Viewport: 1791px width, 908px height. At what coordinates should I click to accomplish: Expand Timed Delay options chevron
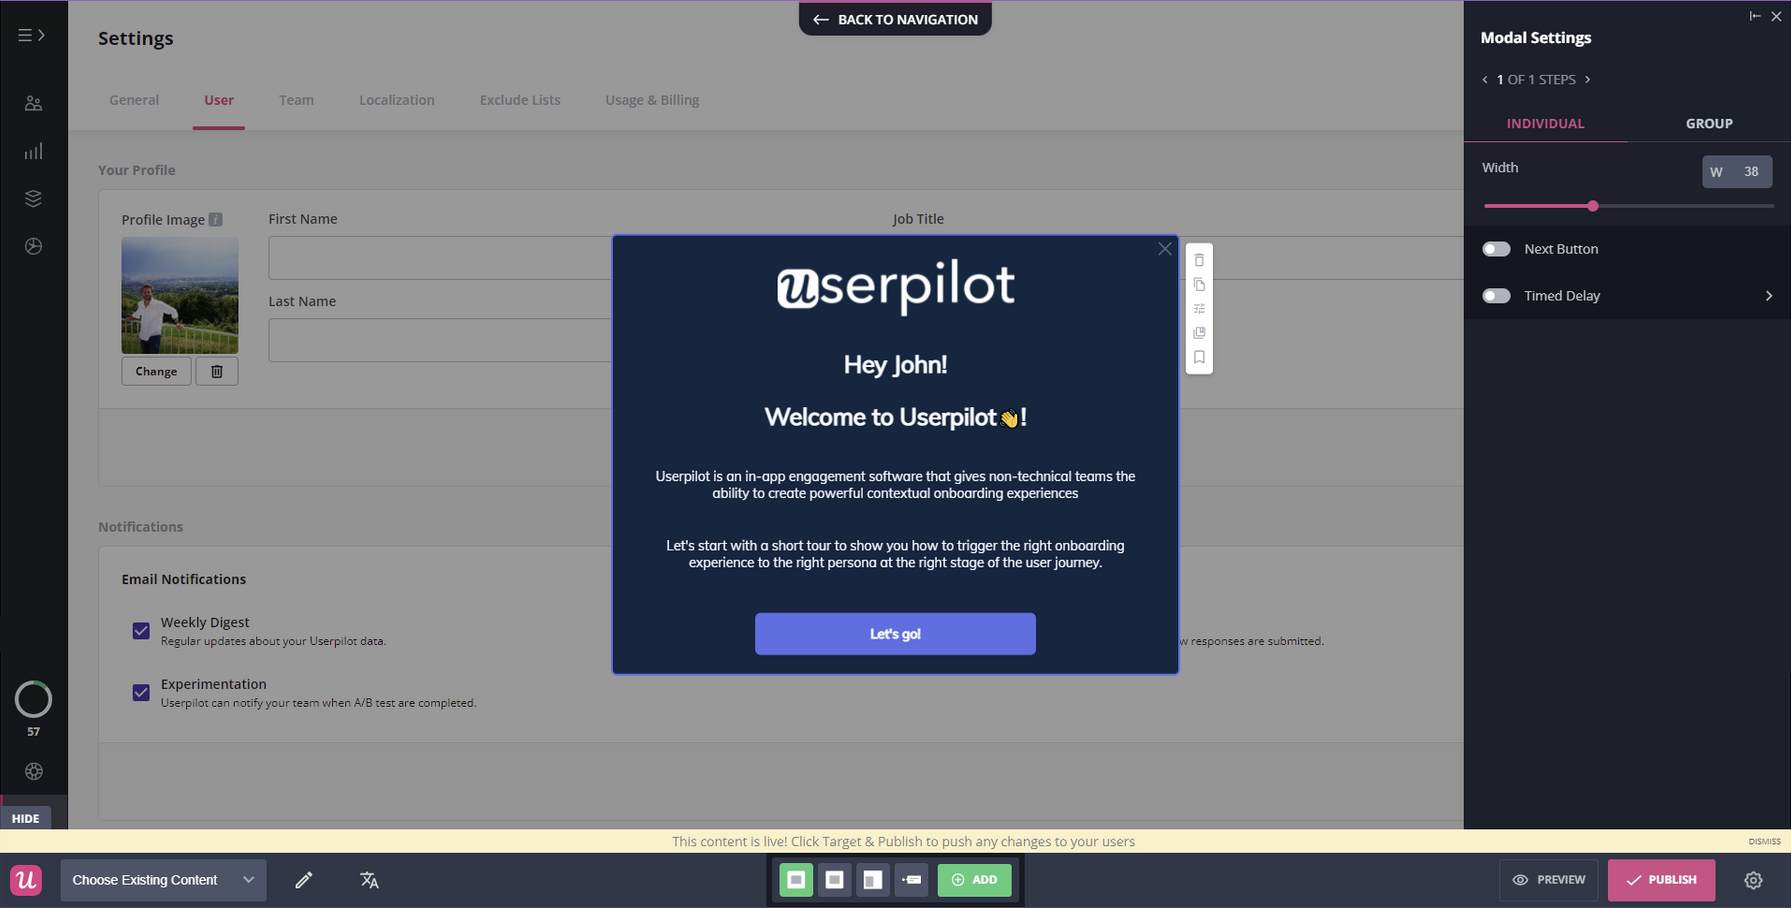click(1768, 296)
